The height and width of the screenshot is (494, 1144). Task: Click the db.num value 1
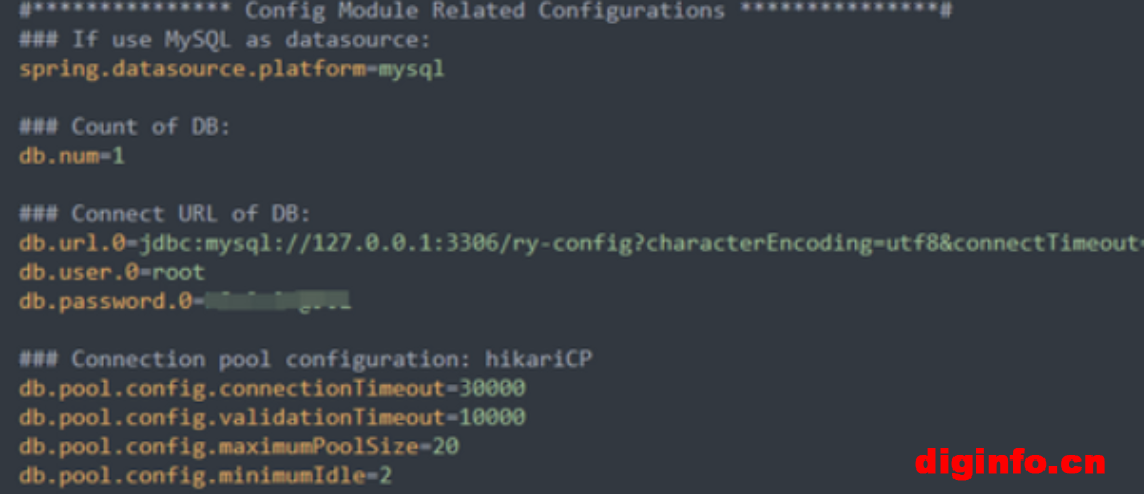pyautogui.click(x=118, y=156)
